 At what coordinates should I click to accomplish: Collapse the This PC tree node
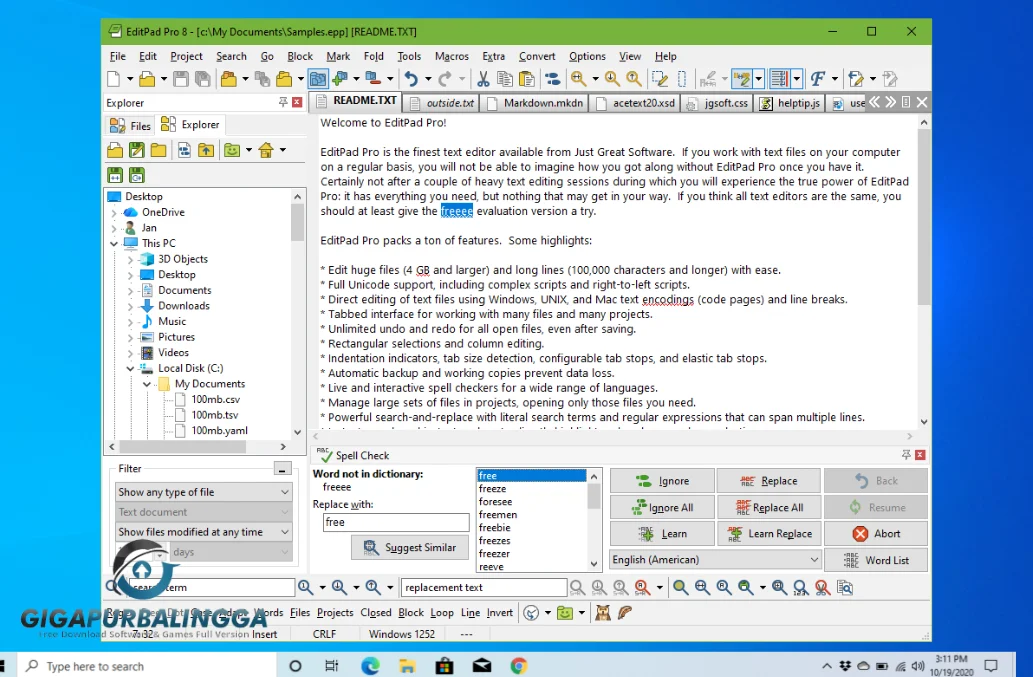[x=114, y=244]
